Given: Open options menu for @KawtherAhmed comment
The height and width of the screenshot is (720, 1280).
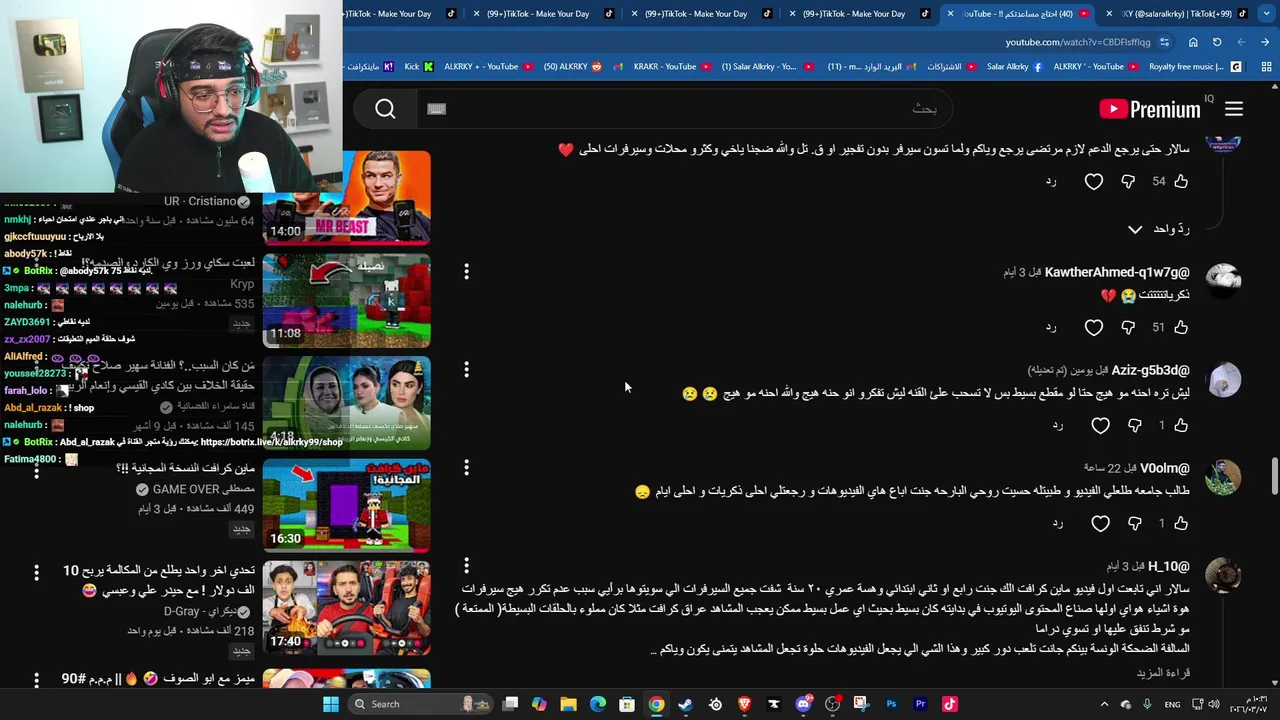Looking at the screenshot, I should point(466,272).
